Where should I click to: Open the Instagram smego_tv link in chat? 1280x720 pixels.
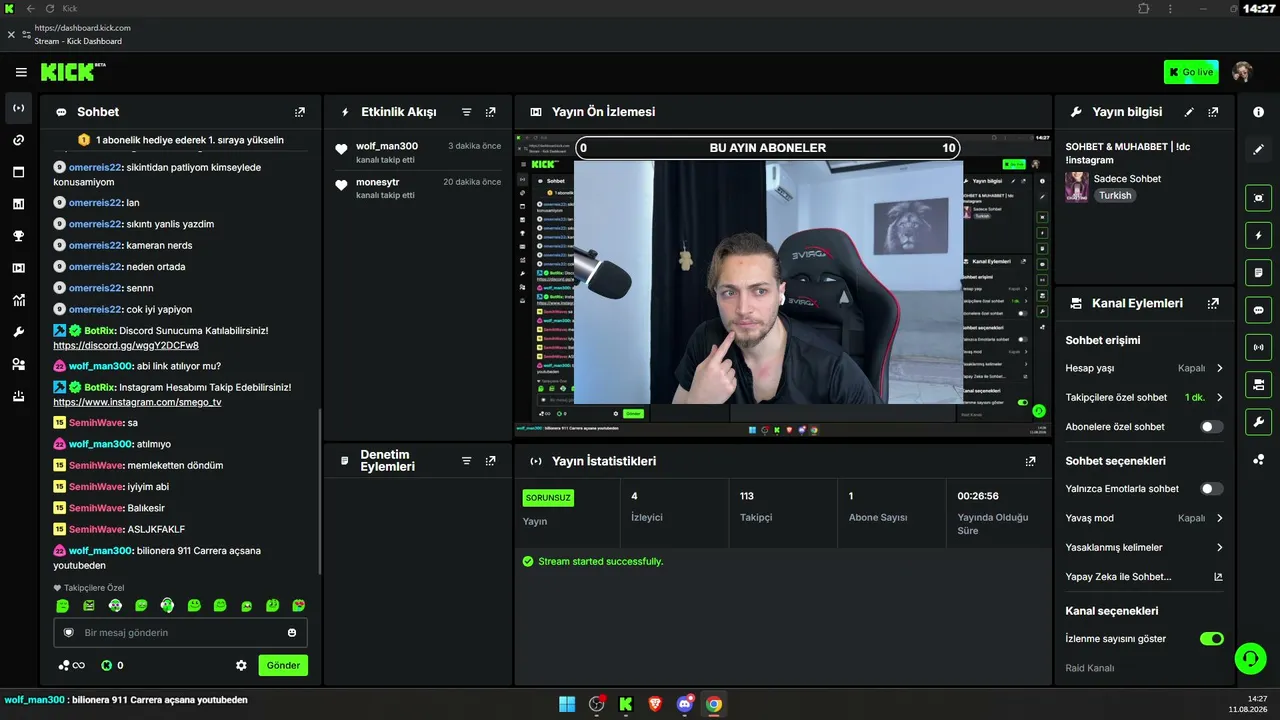pyautogui.click(x=137, y=402)
